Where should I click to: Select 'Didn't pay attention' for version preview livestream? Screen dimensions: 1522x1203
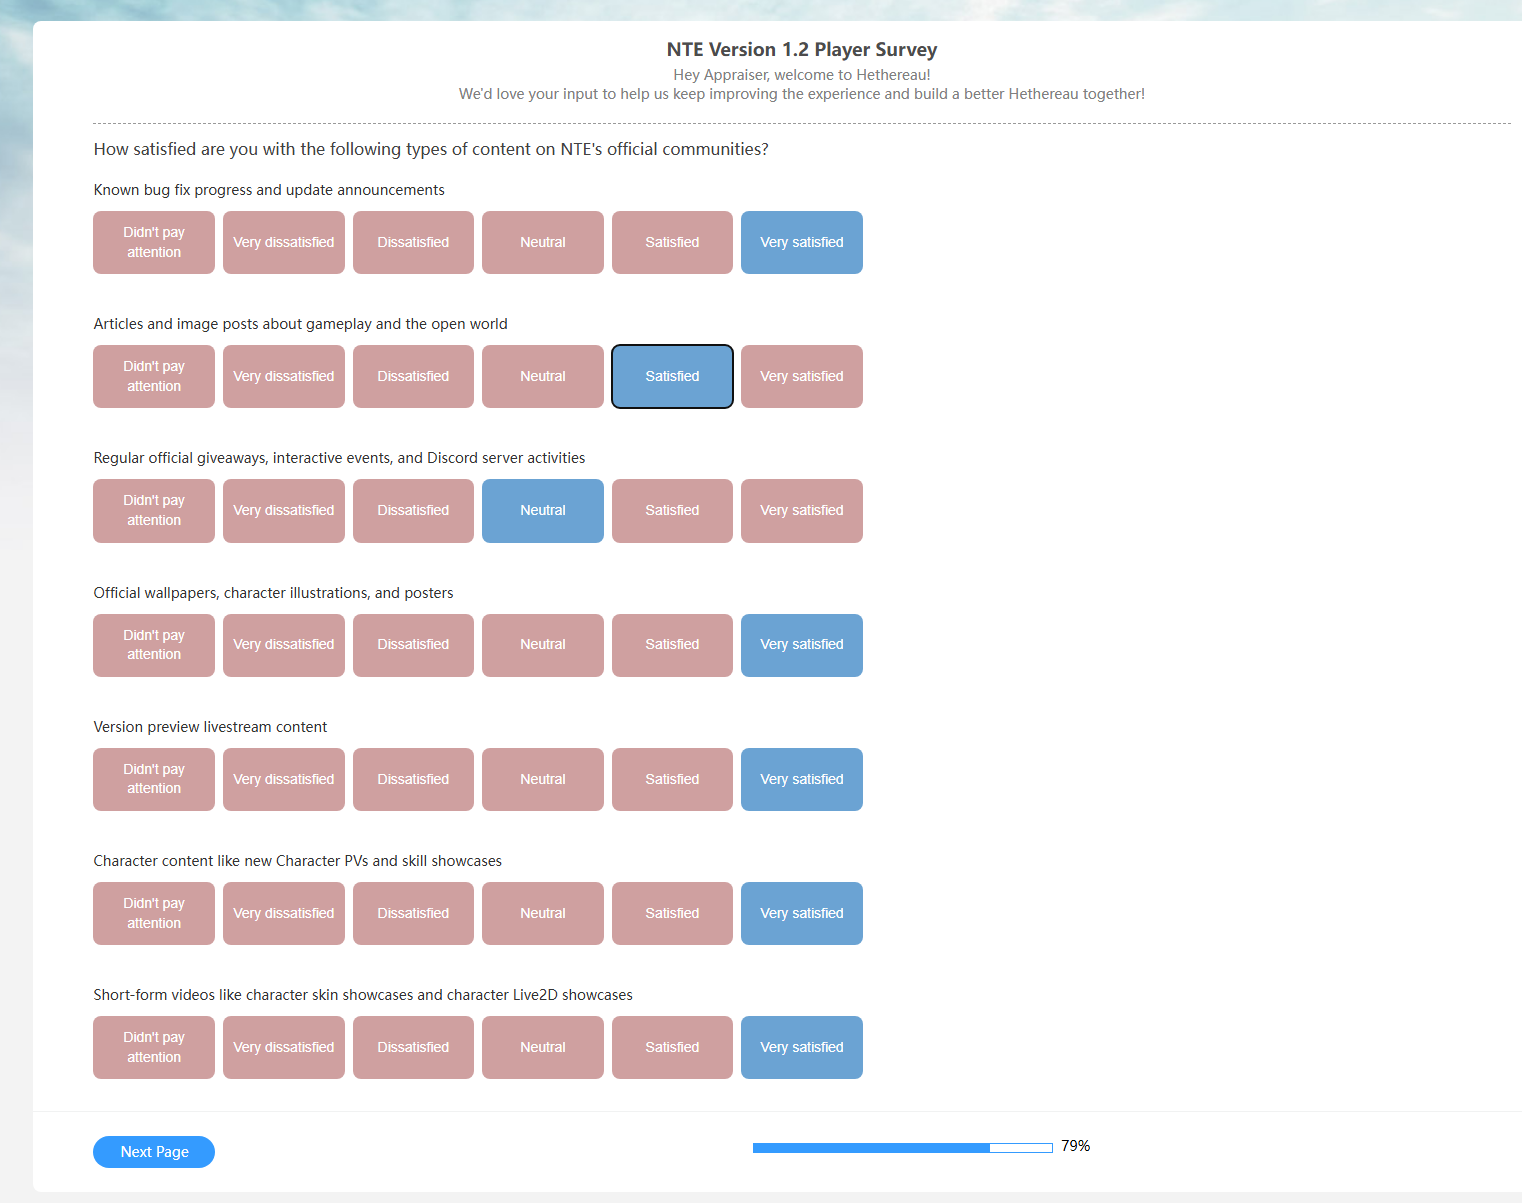click(x=154, y=779)
